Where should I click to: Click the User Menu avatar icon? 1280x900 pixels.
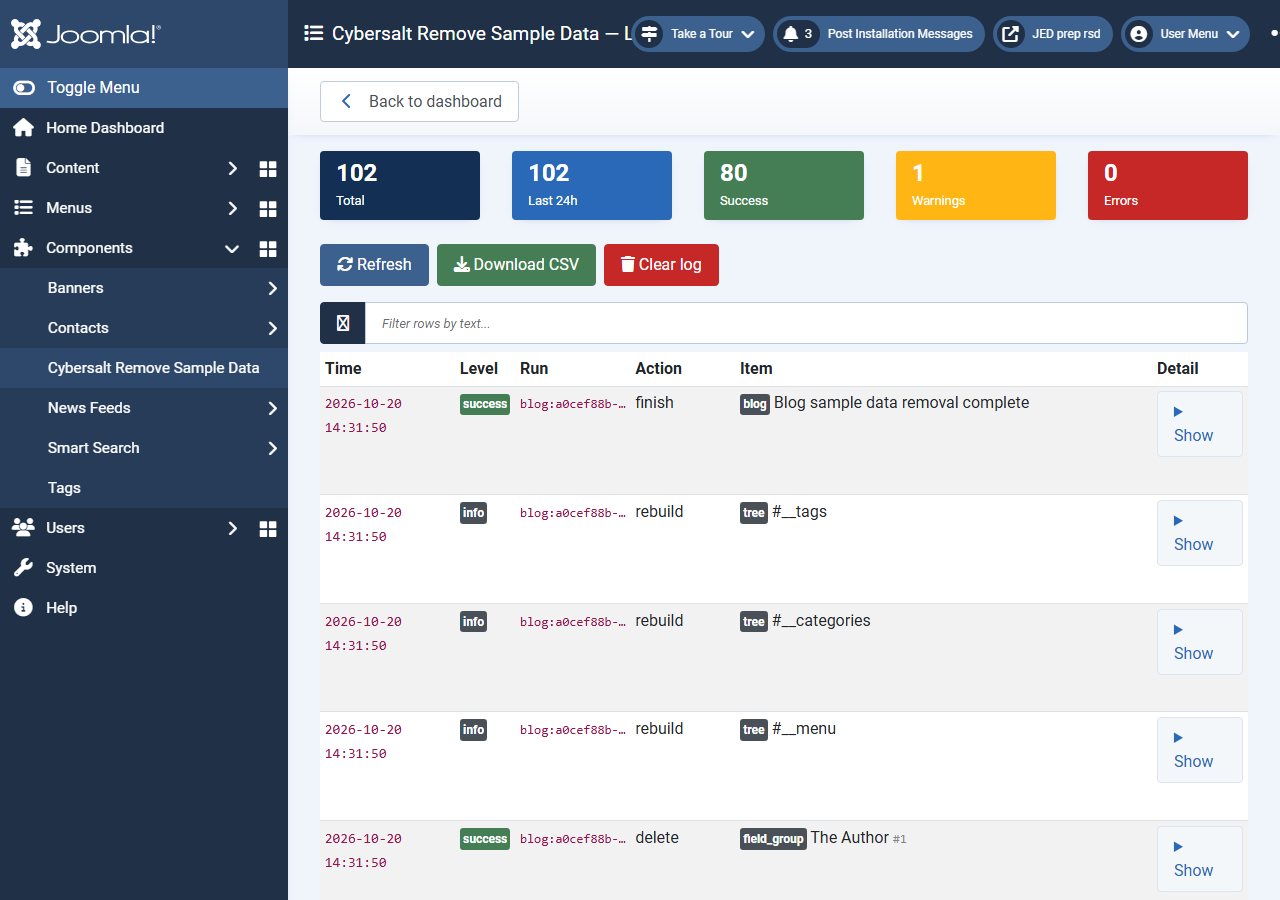[x=1138, y=34]
